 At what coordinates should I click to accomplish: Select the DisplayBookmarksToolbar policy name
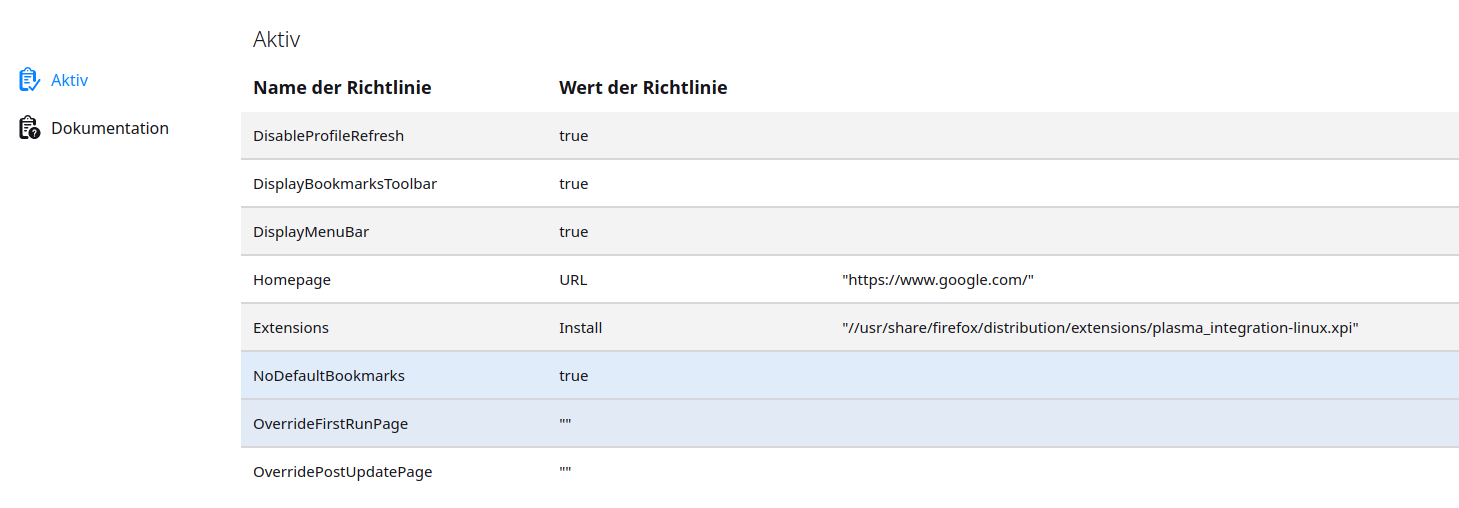344,184
